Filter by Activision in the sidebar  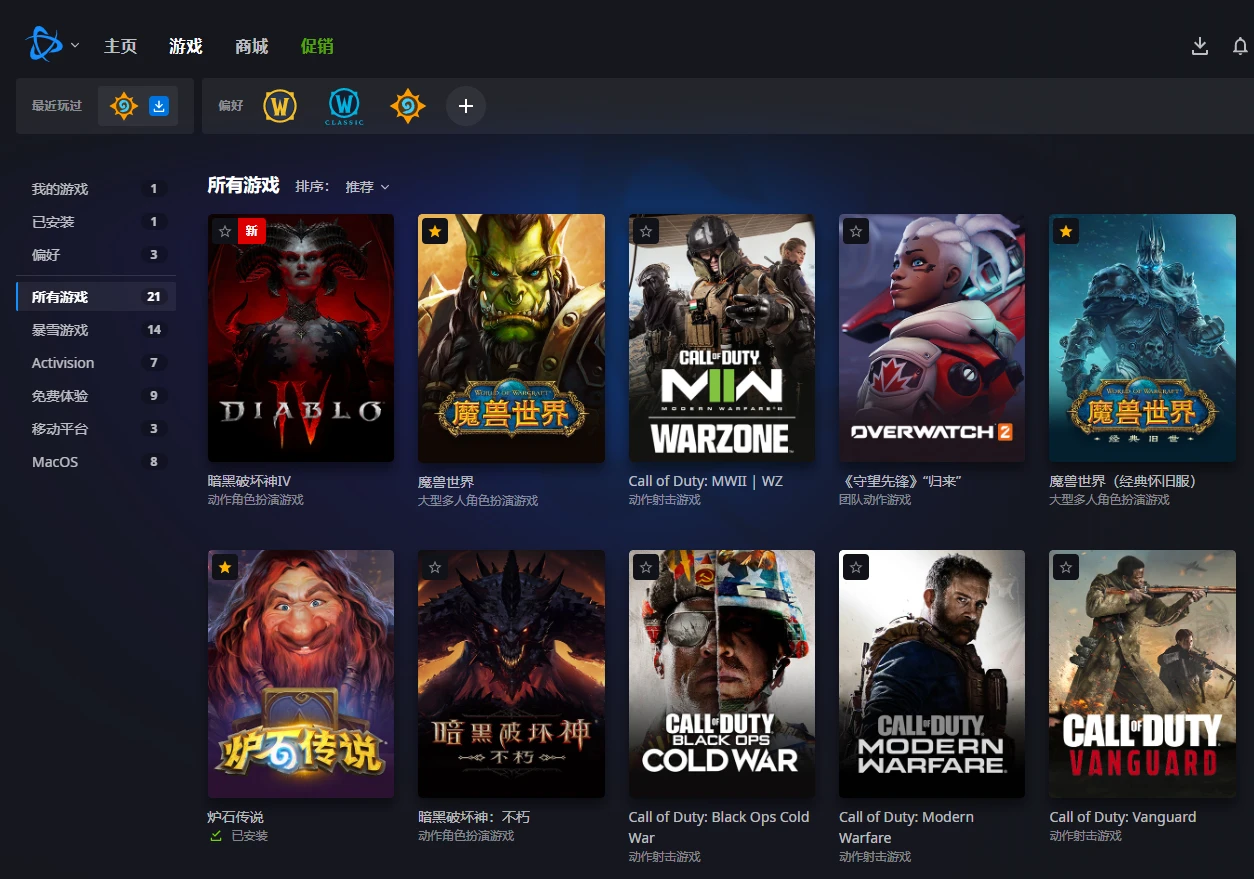tap(96, 363)
